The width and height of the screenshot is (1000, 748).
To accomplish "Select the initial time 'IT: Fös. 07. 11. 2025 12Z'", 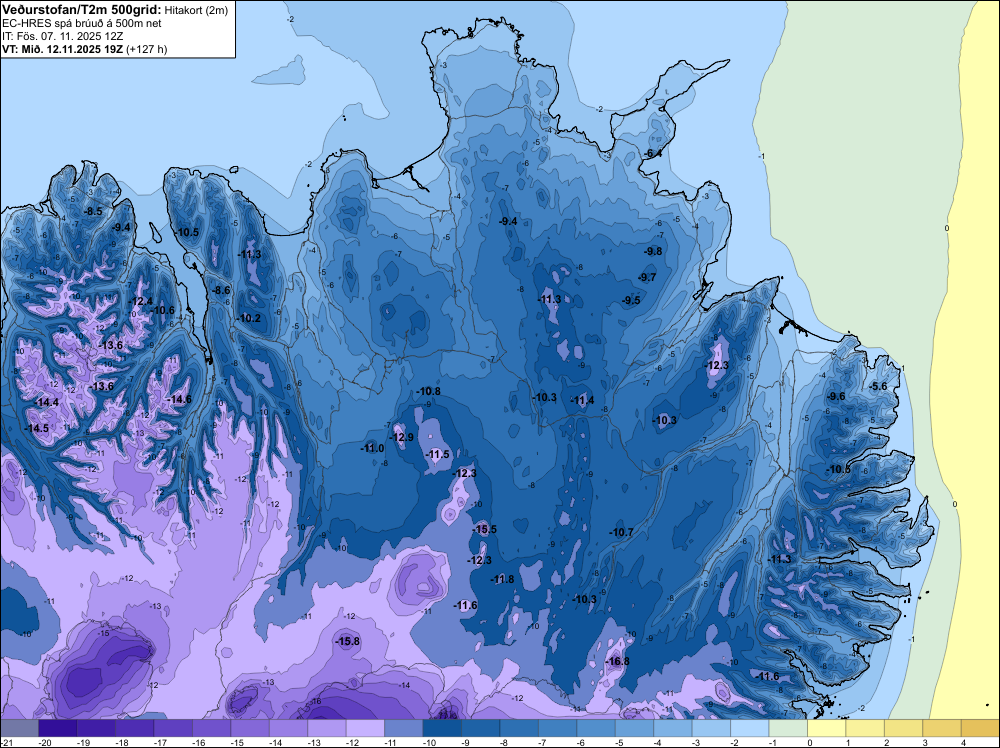I will click(62, 36).
